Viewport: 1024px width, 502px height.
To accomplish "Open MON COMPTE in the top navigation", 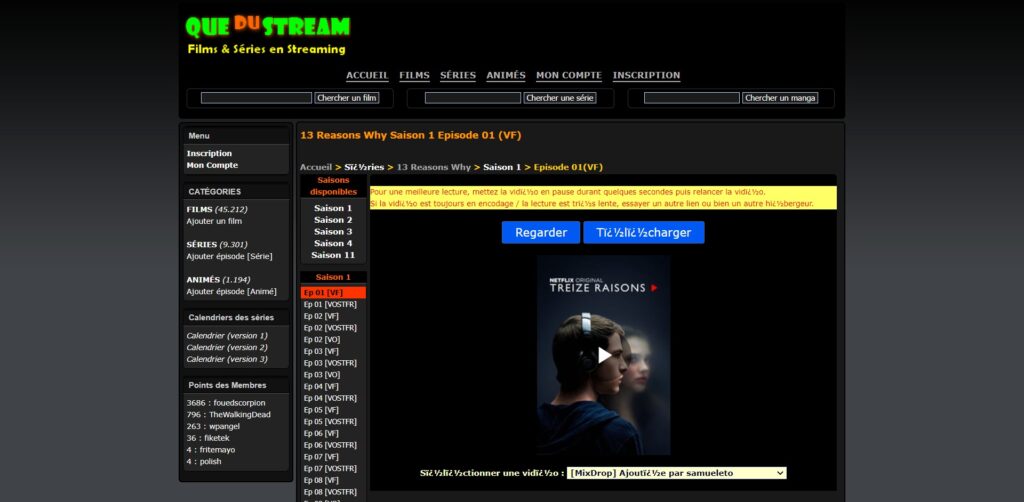I will 569,76.
